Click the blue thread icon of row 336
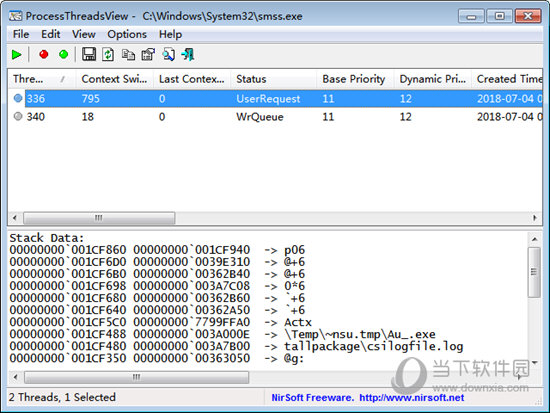Screen dimensions: 550x413 pyautogui.click(x=18, y=98)
